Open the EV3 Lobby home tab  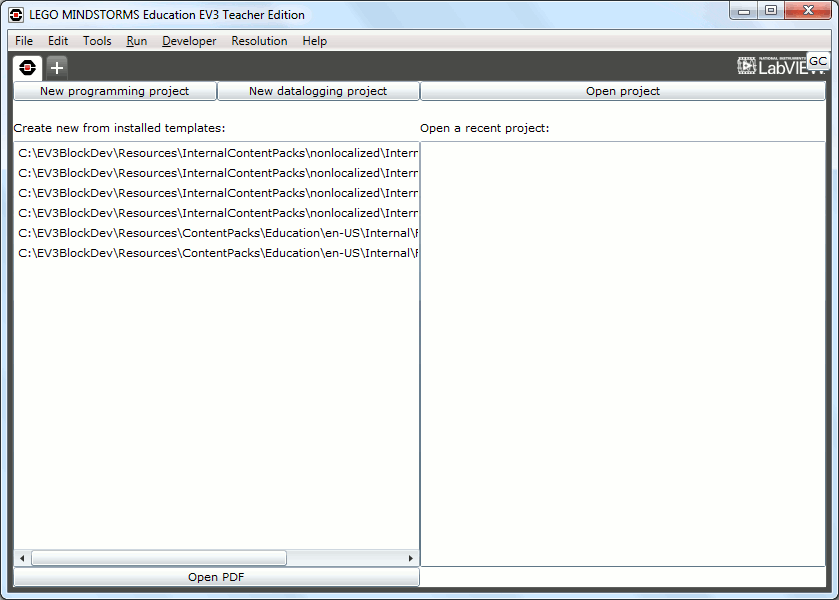(27, 68)
